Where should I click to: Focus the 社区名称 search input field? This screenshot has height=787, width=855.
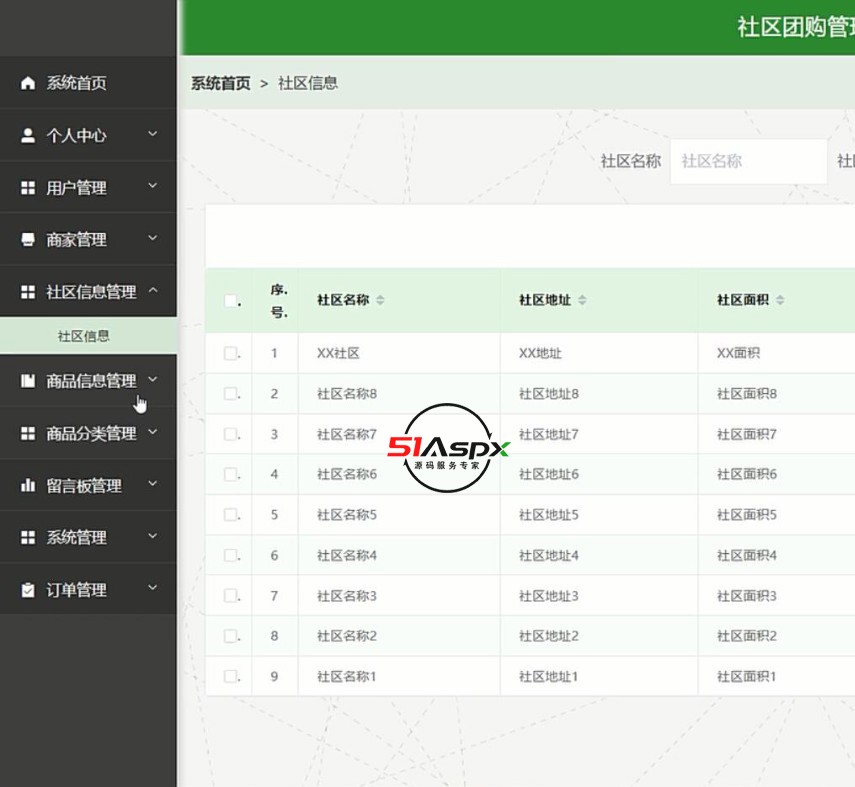pyautogui.click(x=748, y=161)
